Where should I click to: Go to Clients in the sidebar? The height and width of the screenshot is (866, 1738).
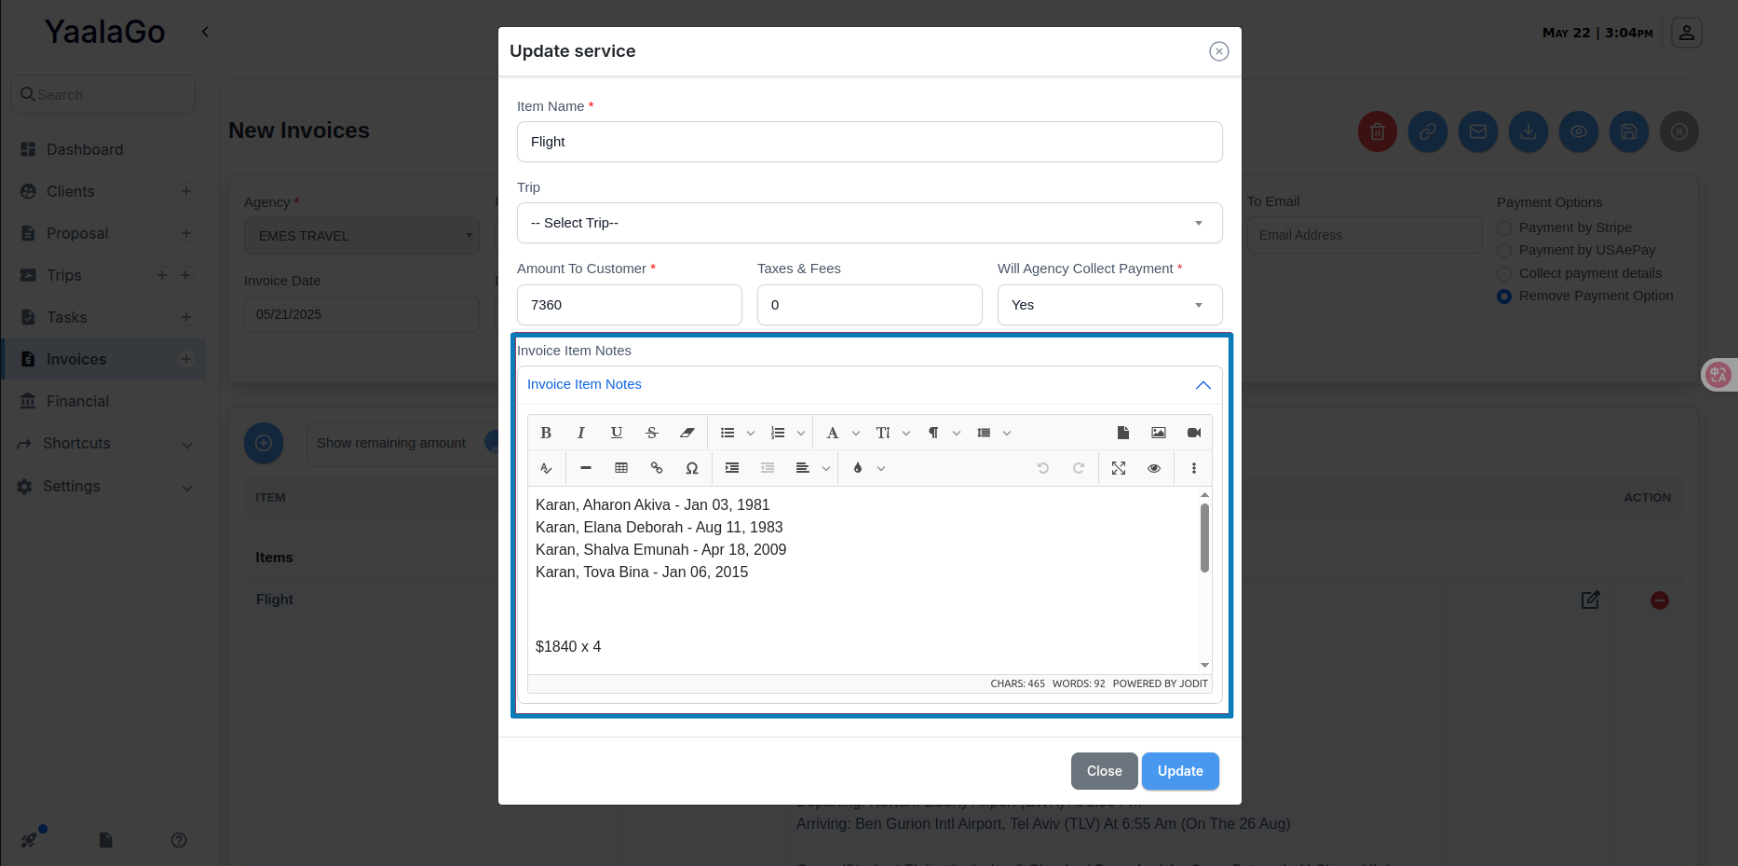click(71, 192)
